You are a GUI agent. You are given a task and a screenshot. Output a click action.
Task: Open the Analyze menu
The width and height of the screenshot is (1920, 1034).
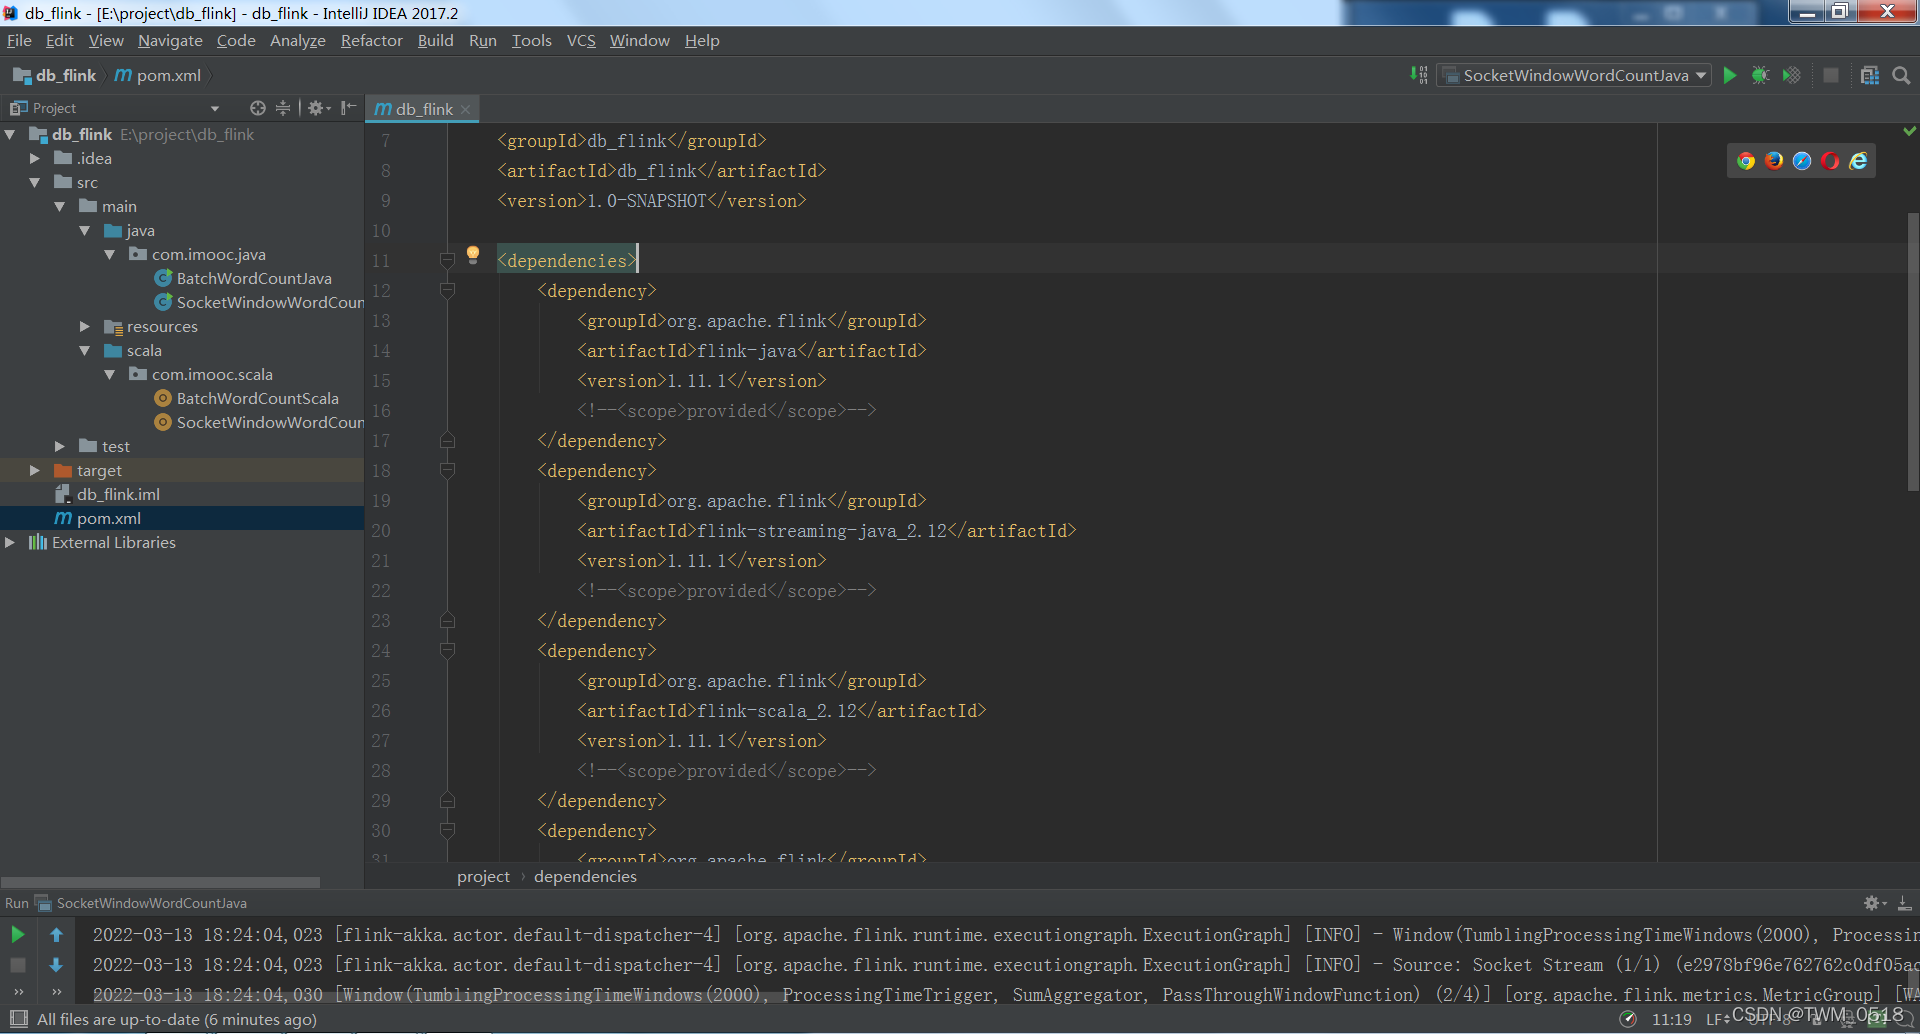pyautogui.click(x=298, y=40)
